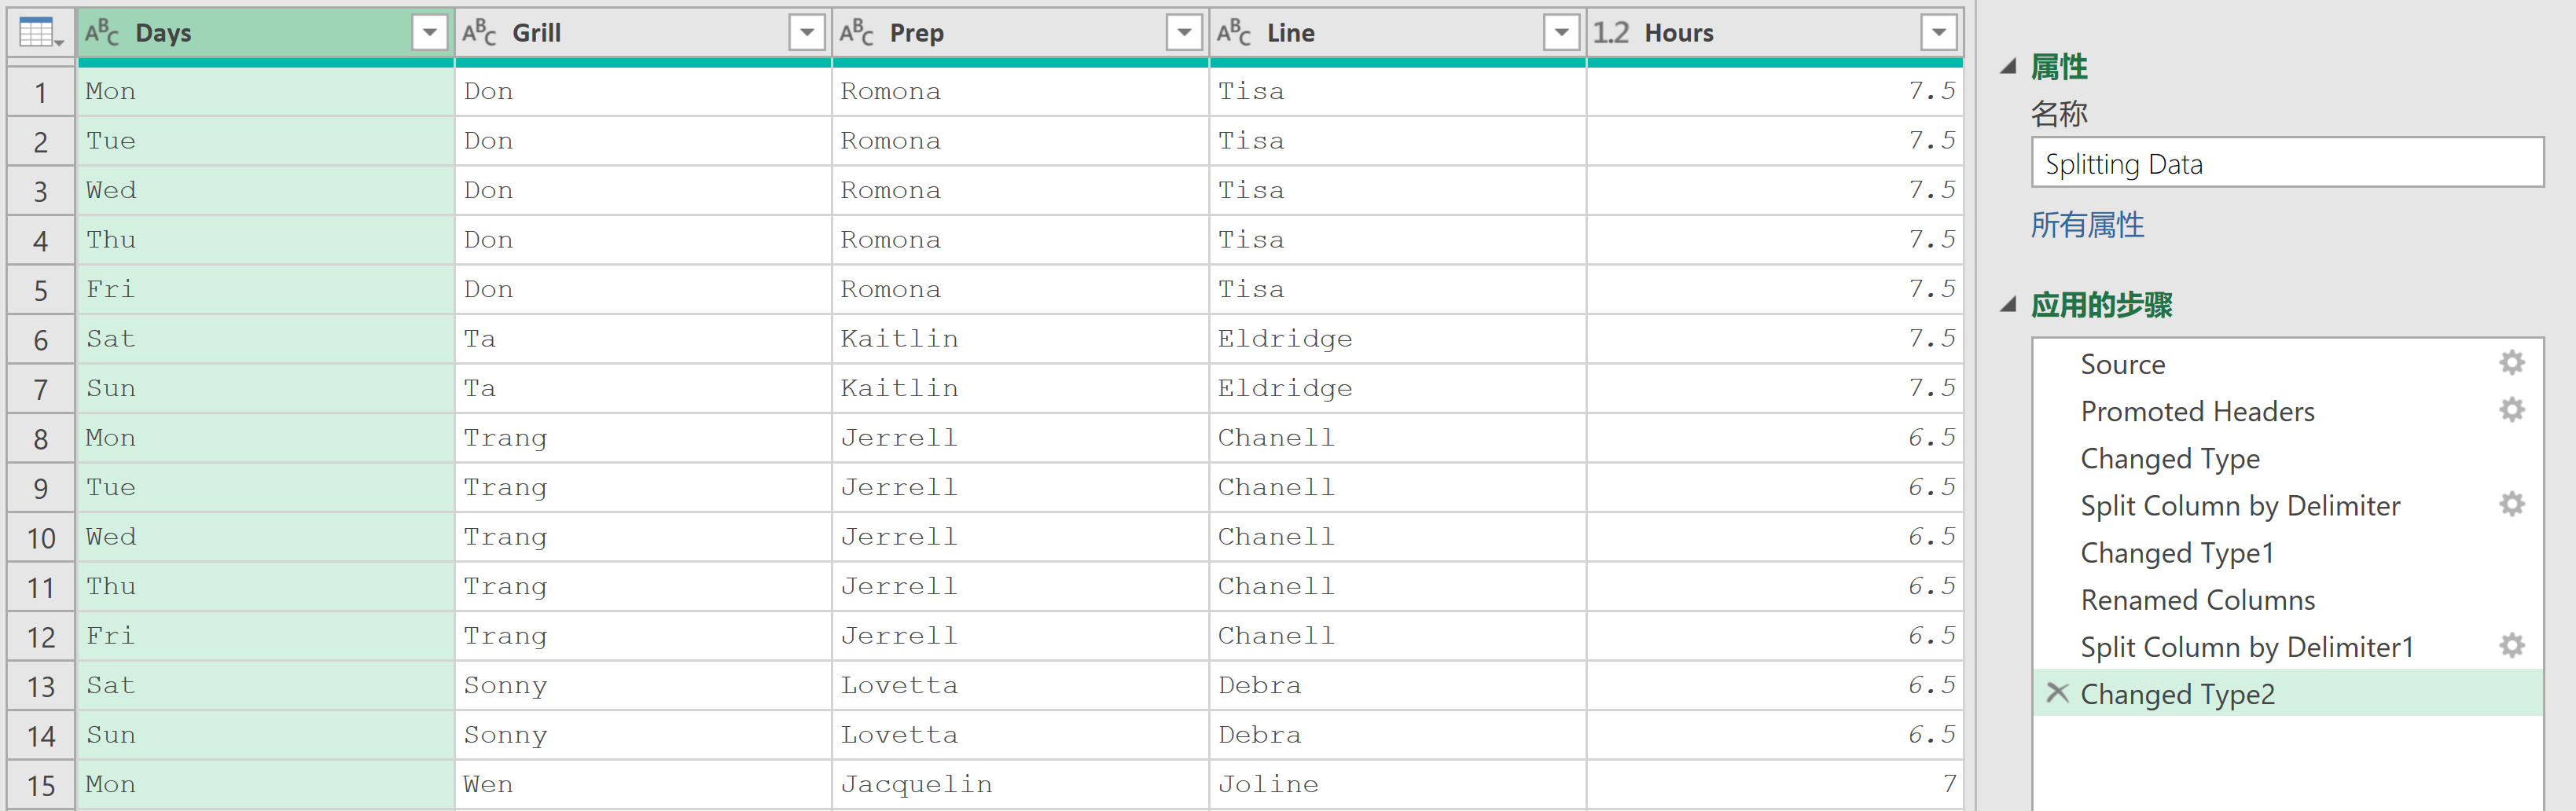Click the table menu icon in the corner

coord(40,33)
